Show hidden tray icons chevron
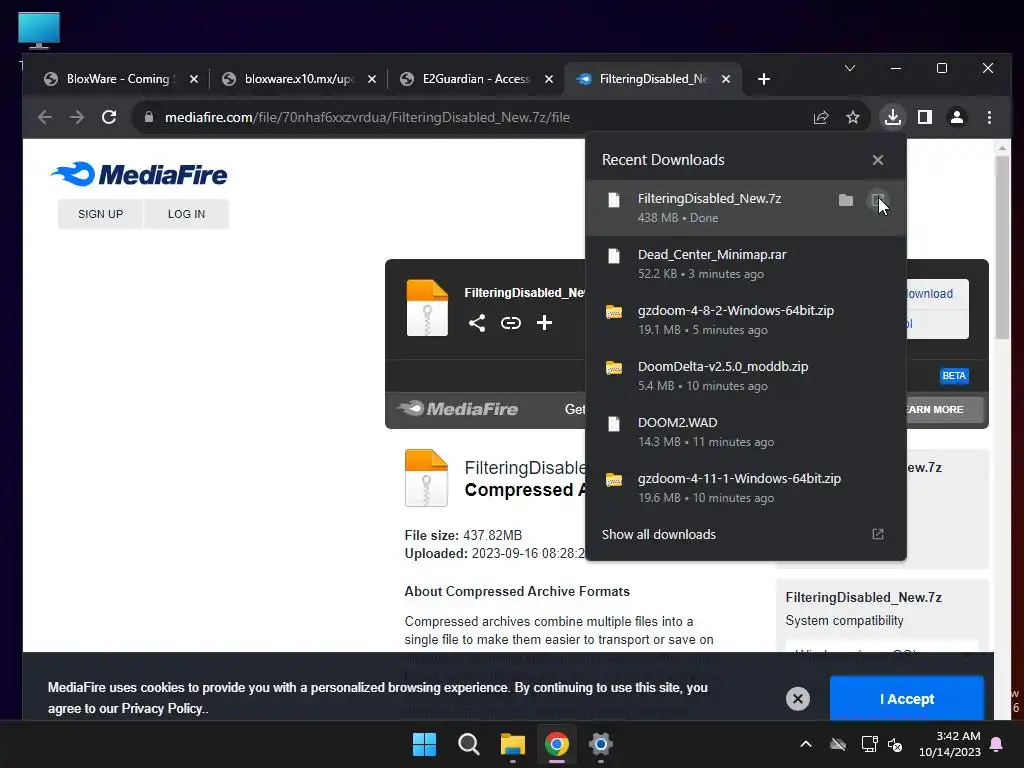This screenshot has width=1024, height=768. [x=806, y=744]
